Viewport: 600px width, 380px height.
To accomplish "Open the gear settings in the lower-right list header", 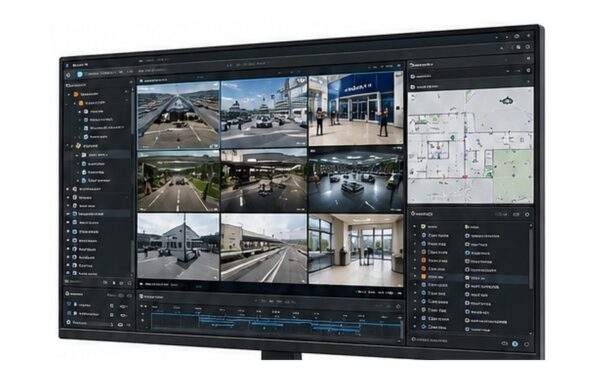I will 527,214.
